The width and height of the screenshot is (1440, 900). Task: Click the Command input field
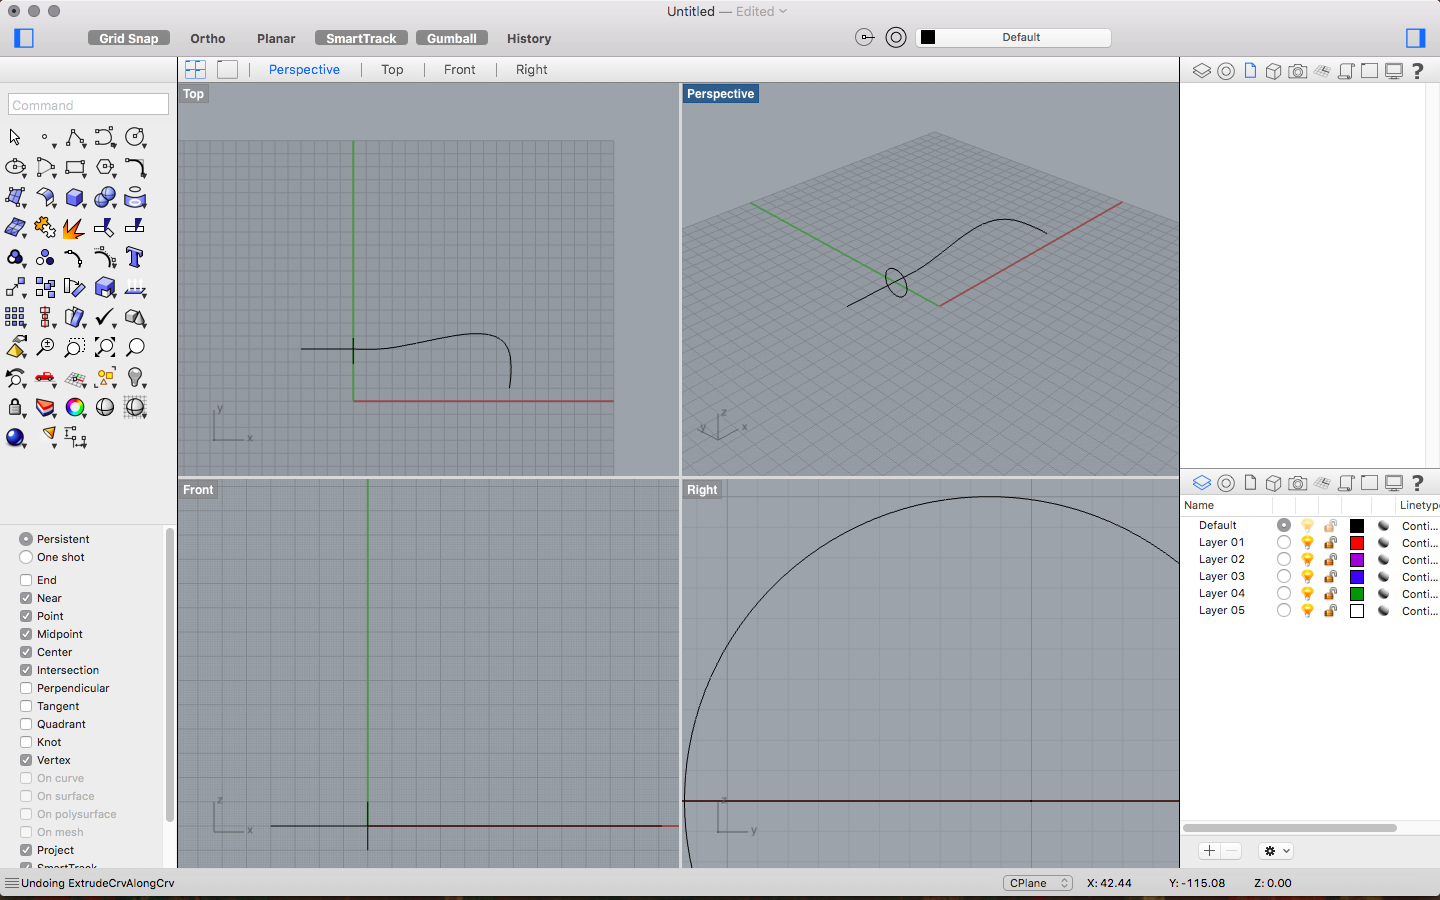pyautogui.click(x=89, y=105)
